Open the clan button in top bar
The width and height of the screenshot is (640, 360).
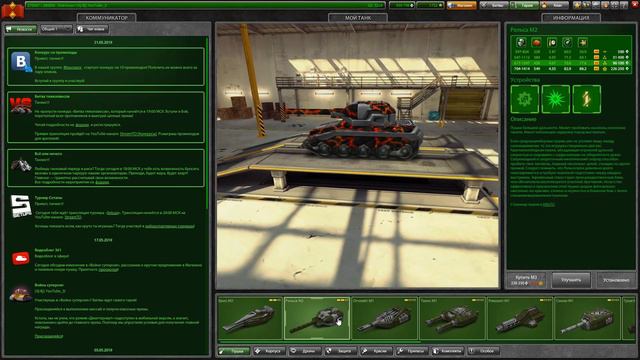[554, 5]
